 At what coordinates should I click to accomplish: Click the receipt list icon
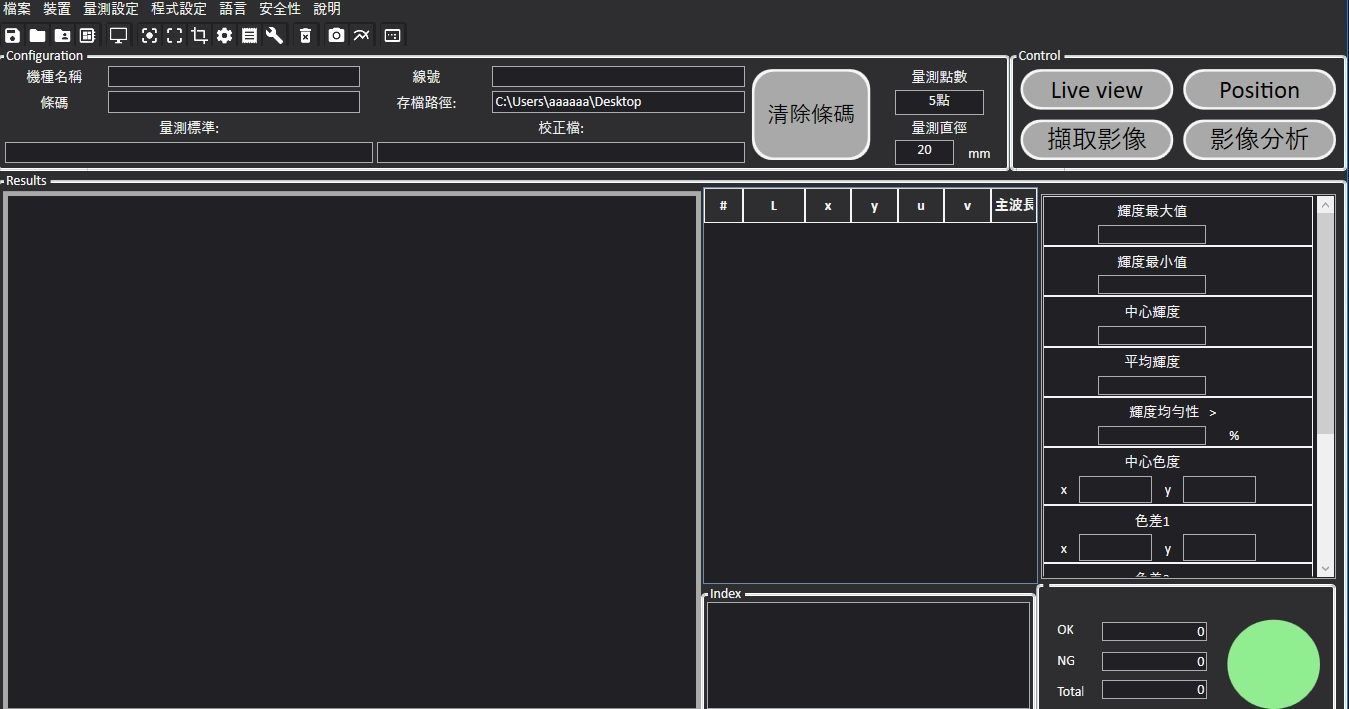[x=249, y=35]
